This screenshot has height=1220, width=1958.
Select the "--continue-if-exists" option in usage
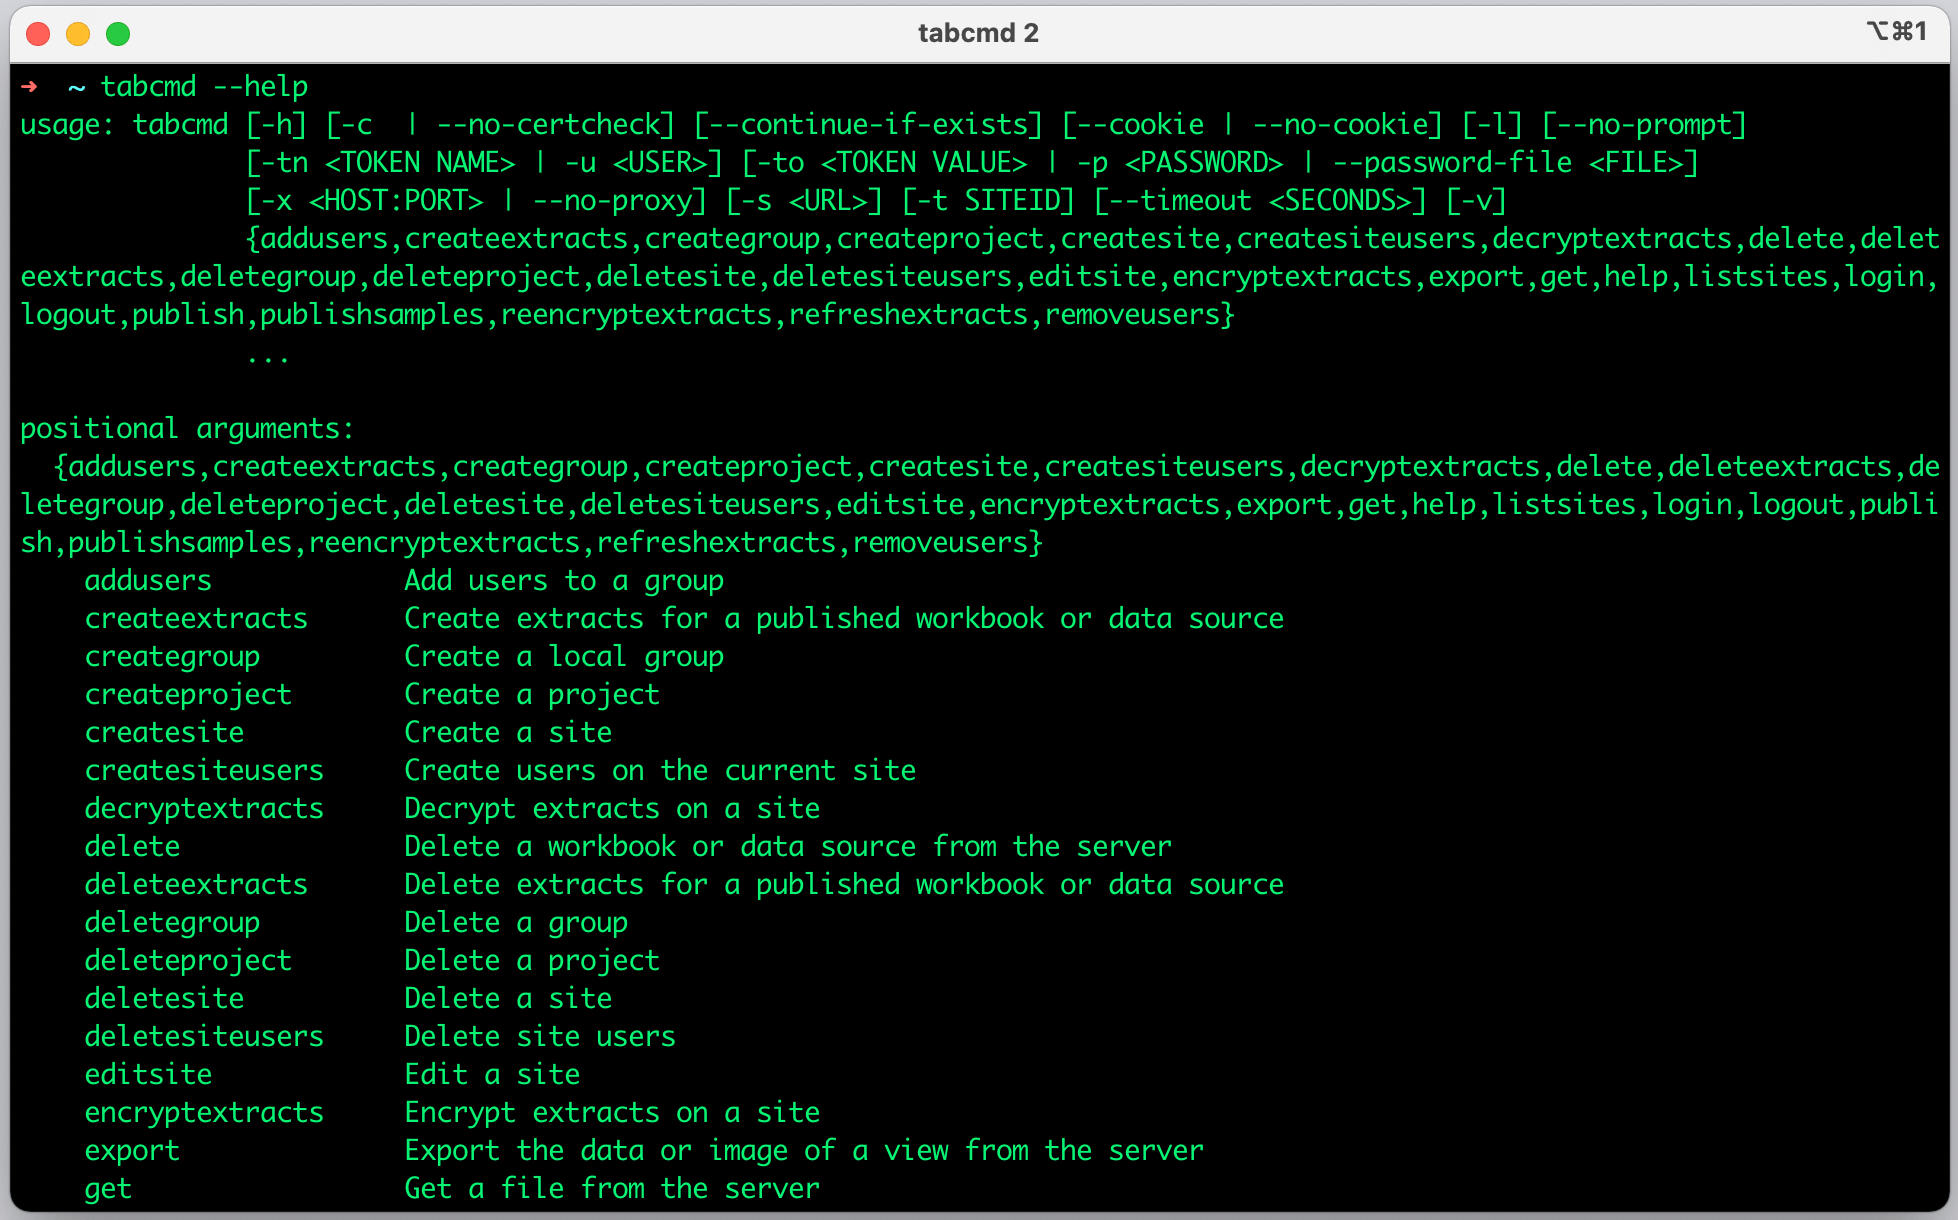[868, 125]
